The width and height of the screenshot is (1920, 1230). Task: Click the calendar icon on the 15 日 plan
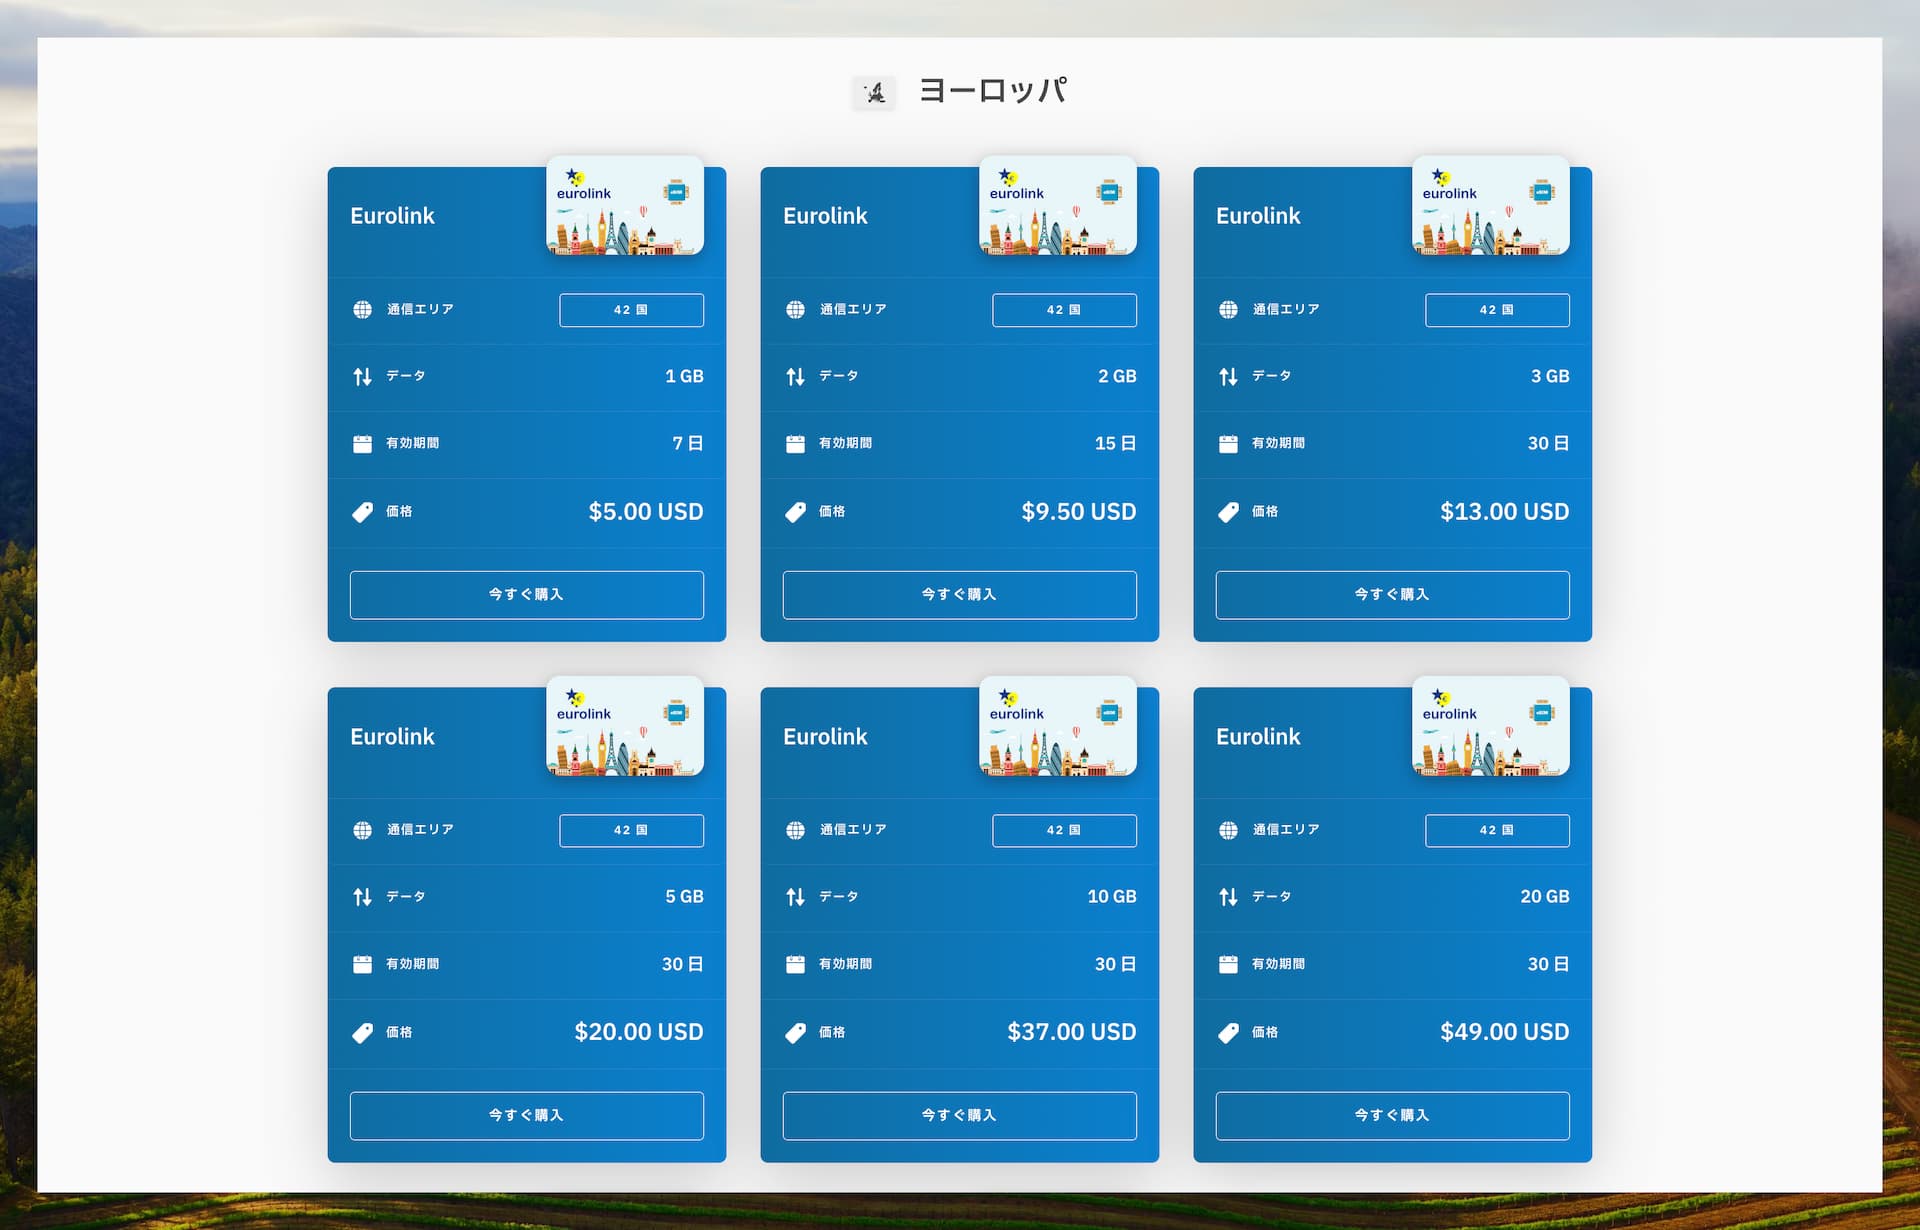795,444
